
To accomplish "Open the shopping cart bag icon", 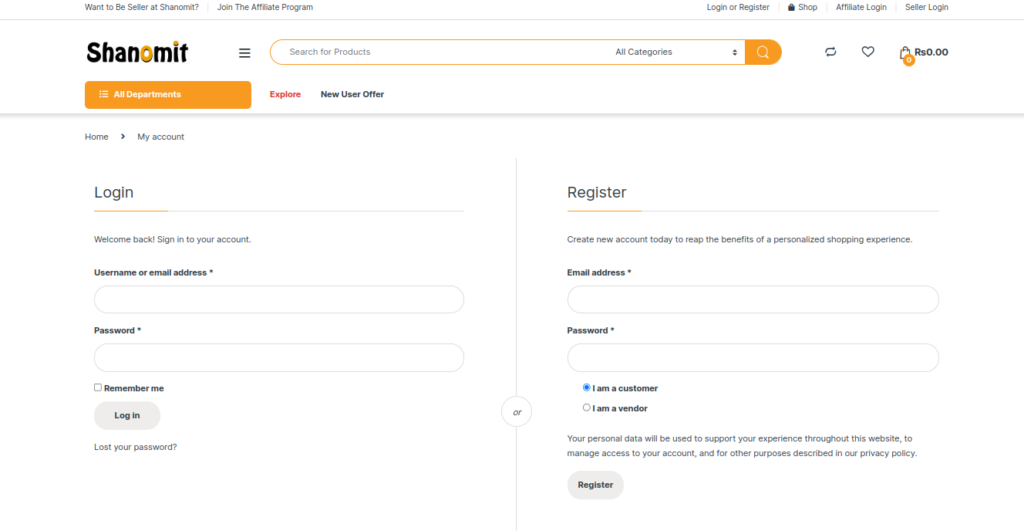I will [905, 54].
